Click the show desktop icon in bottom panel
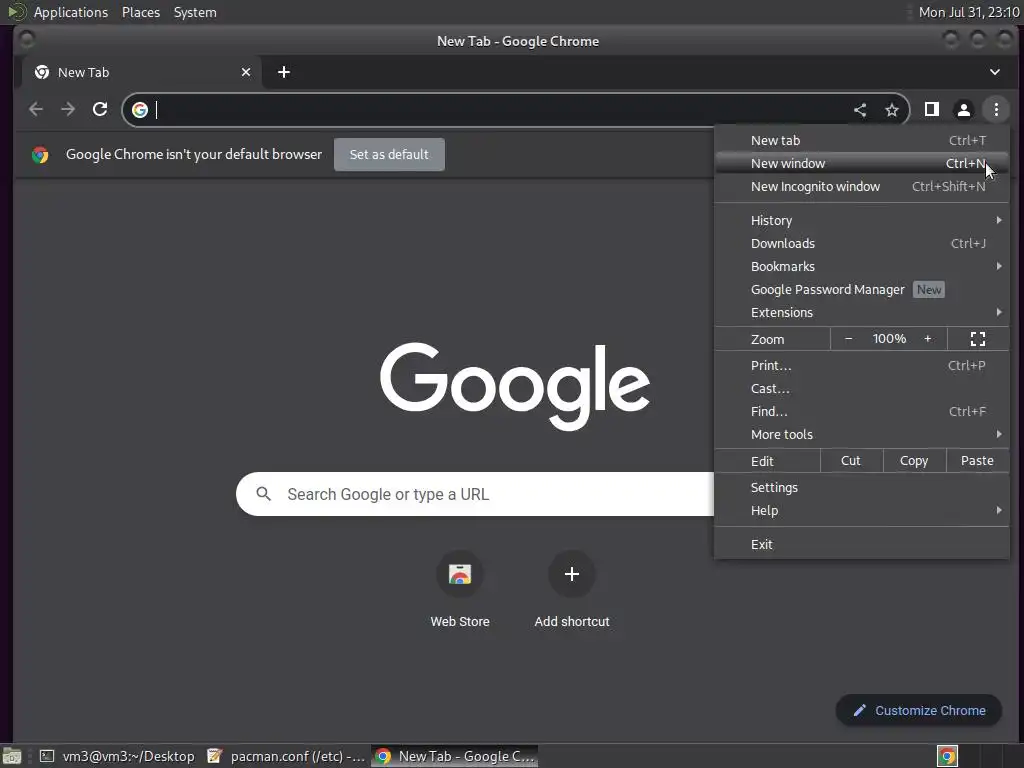Viewport: 1024px width, 768px height. [12, 756]
